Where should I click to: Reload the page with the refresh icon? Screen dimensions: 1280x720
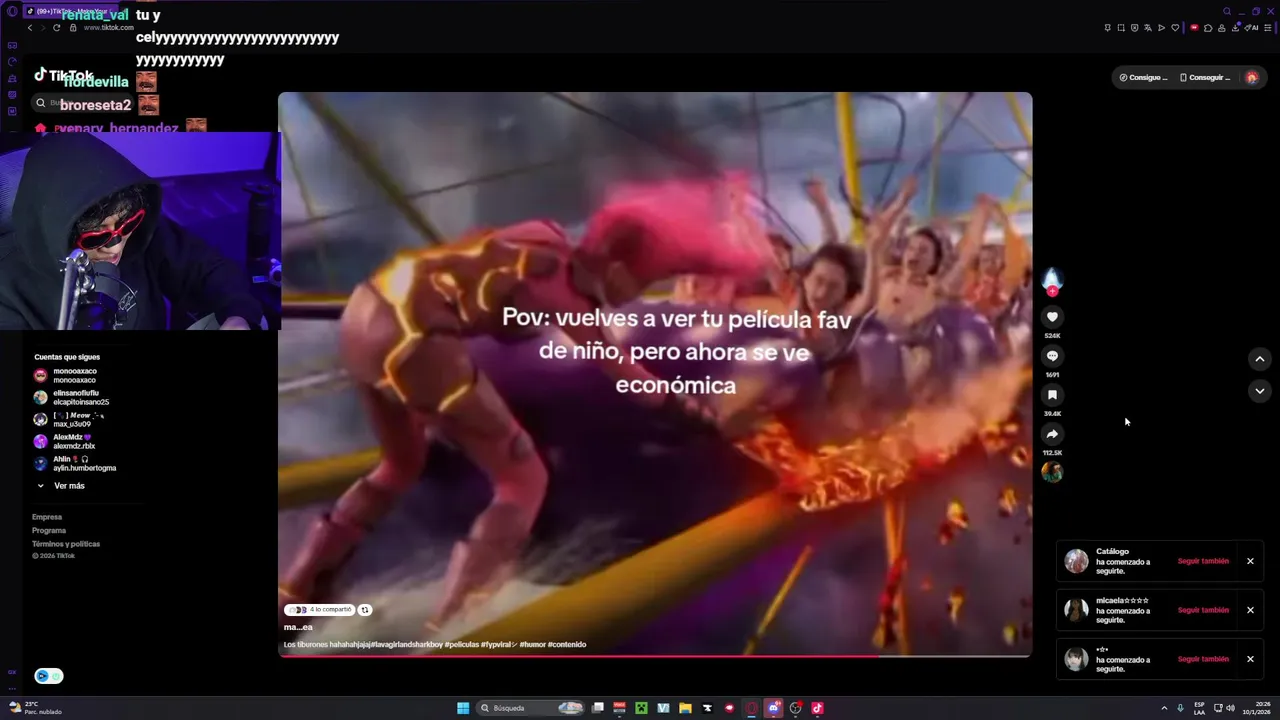coord(57,28)
